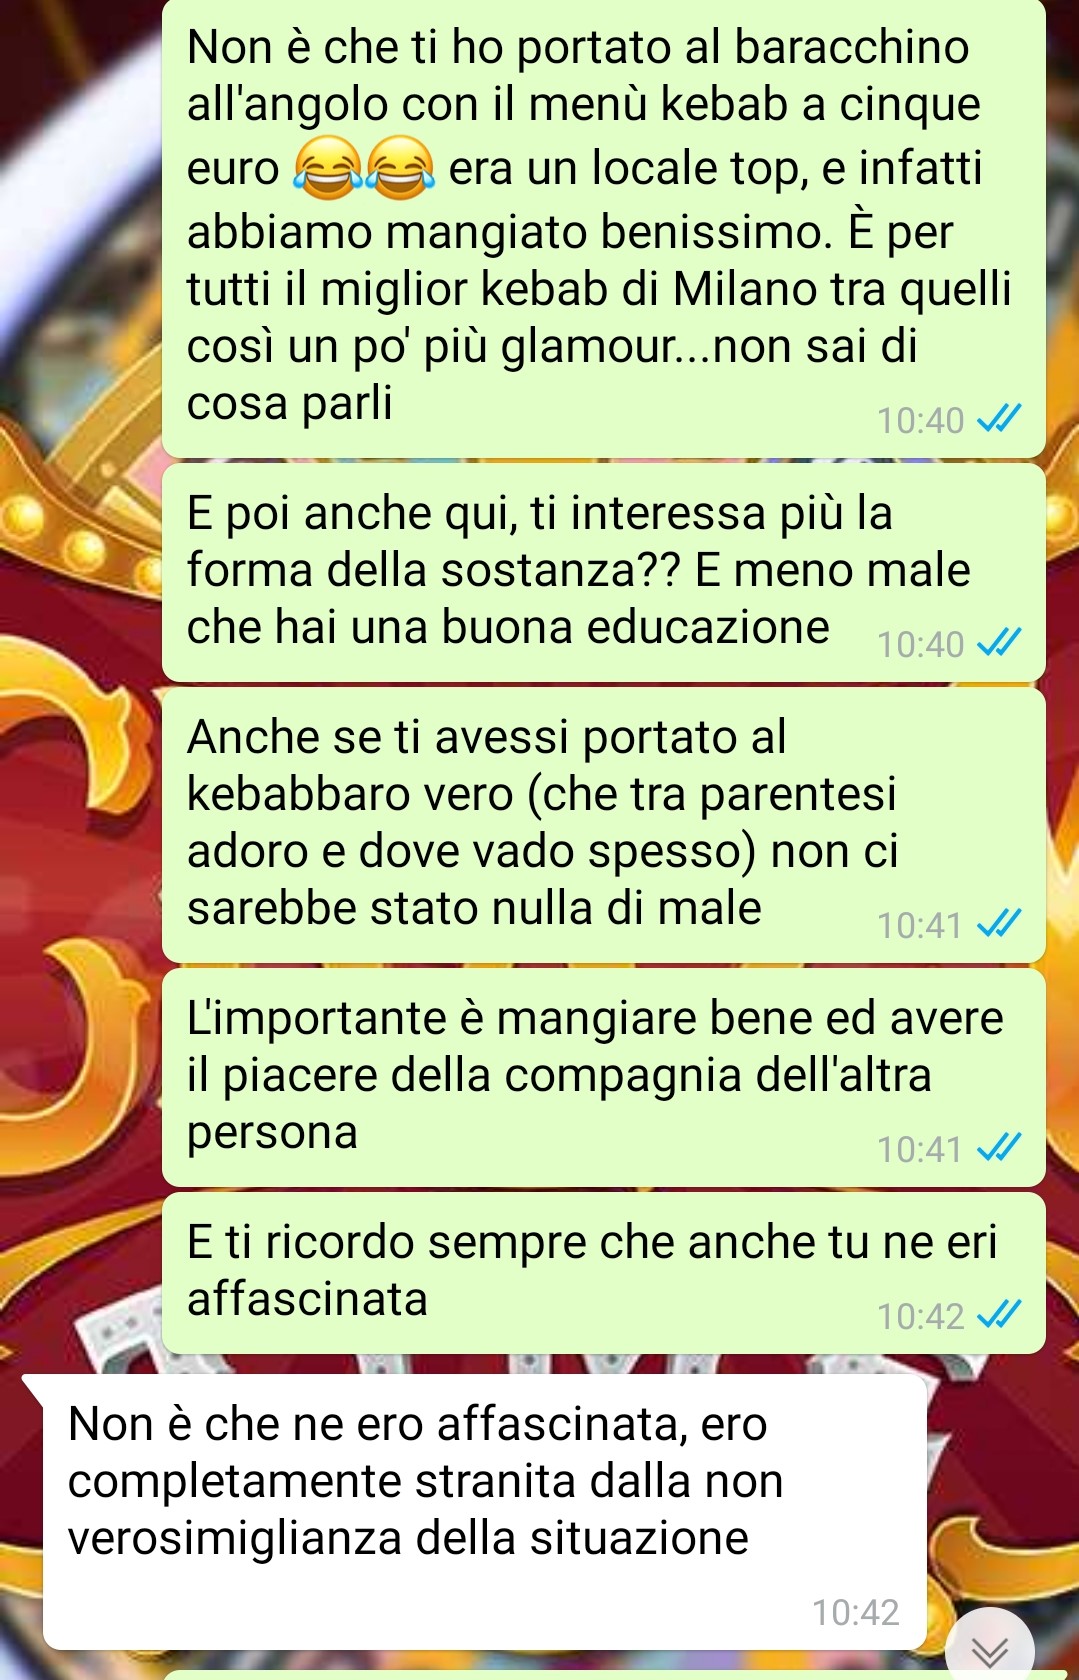Tap the word 'verosimiglianza' in the received message
This screenshot has height=1680, width=1079.
coord(235,1540)
